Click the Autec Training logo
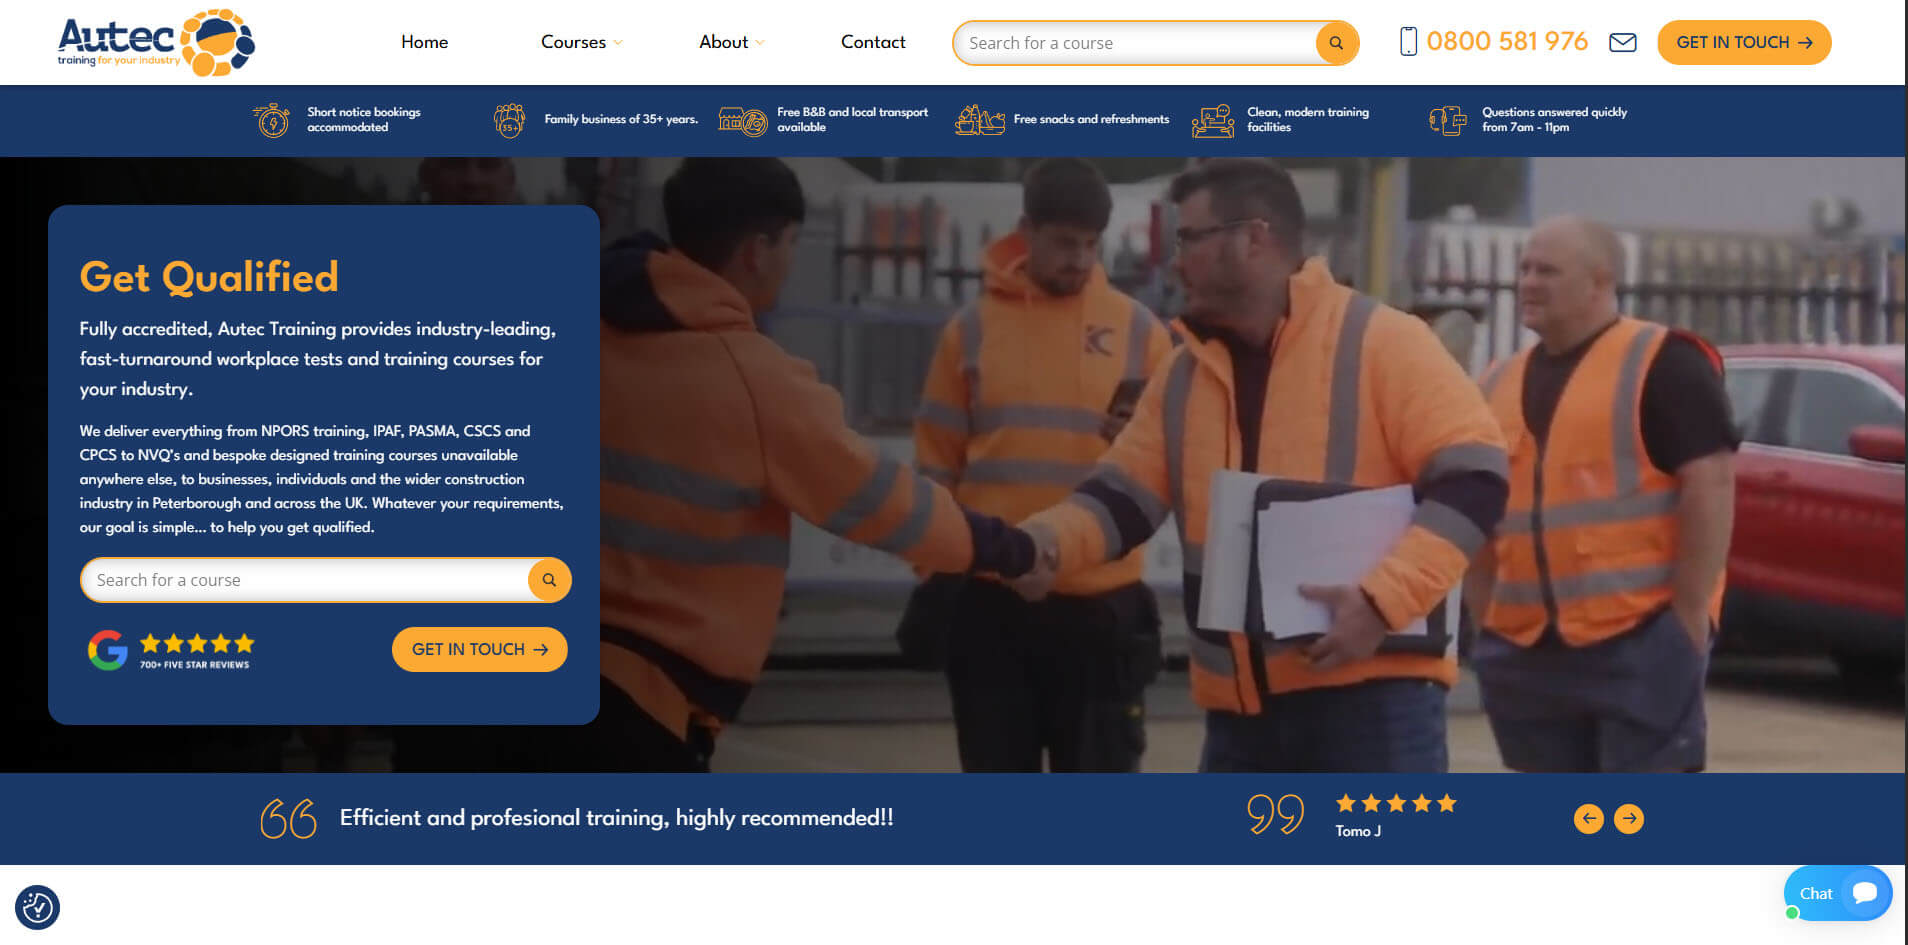 pyautogui.click(x=156, y=43)
